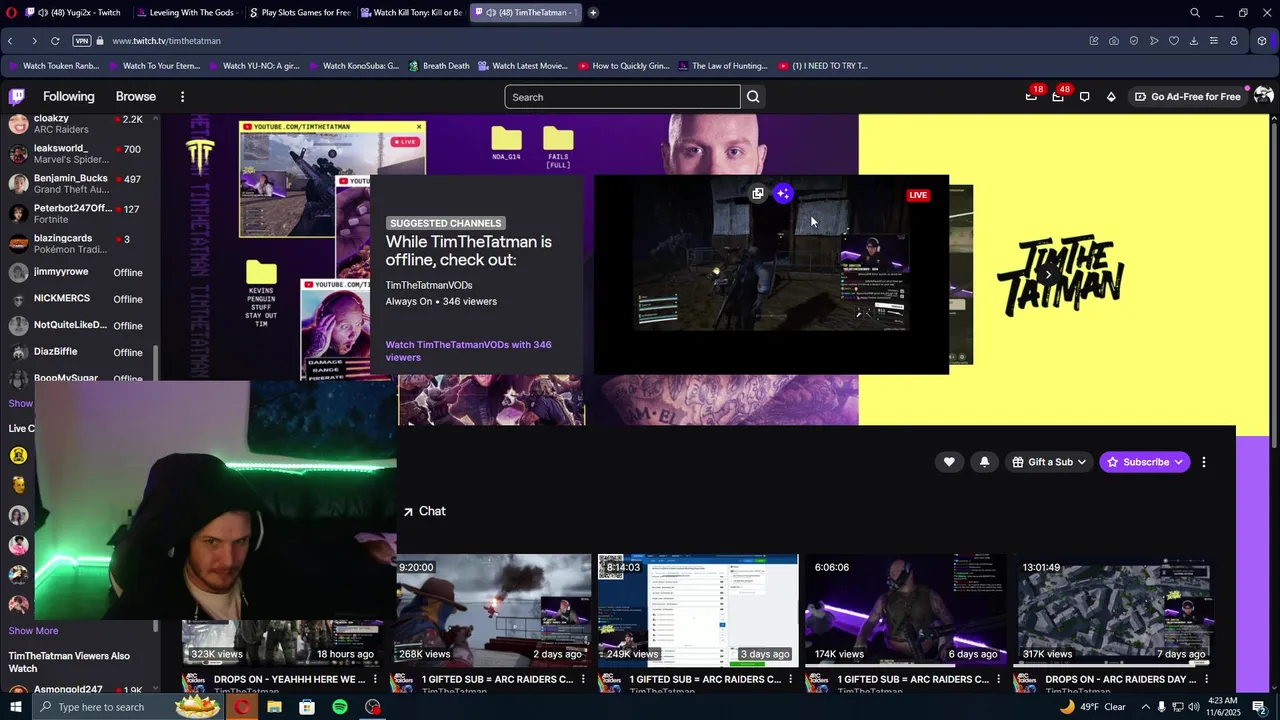Open Prime Loot crown icon with 18 badge

(x=1031, y=97)
